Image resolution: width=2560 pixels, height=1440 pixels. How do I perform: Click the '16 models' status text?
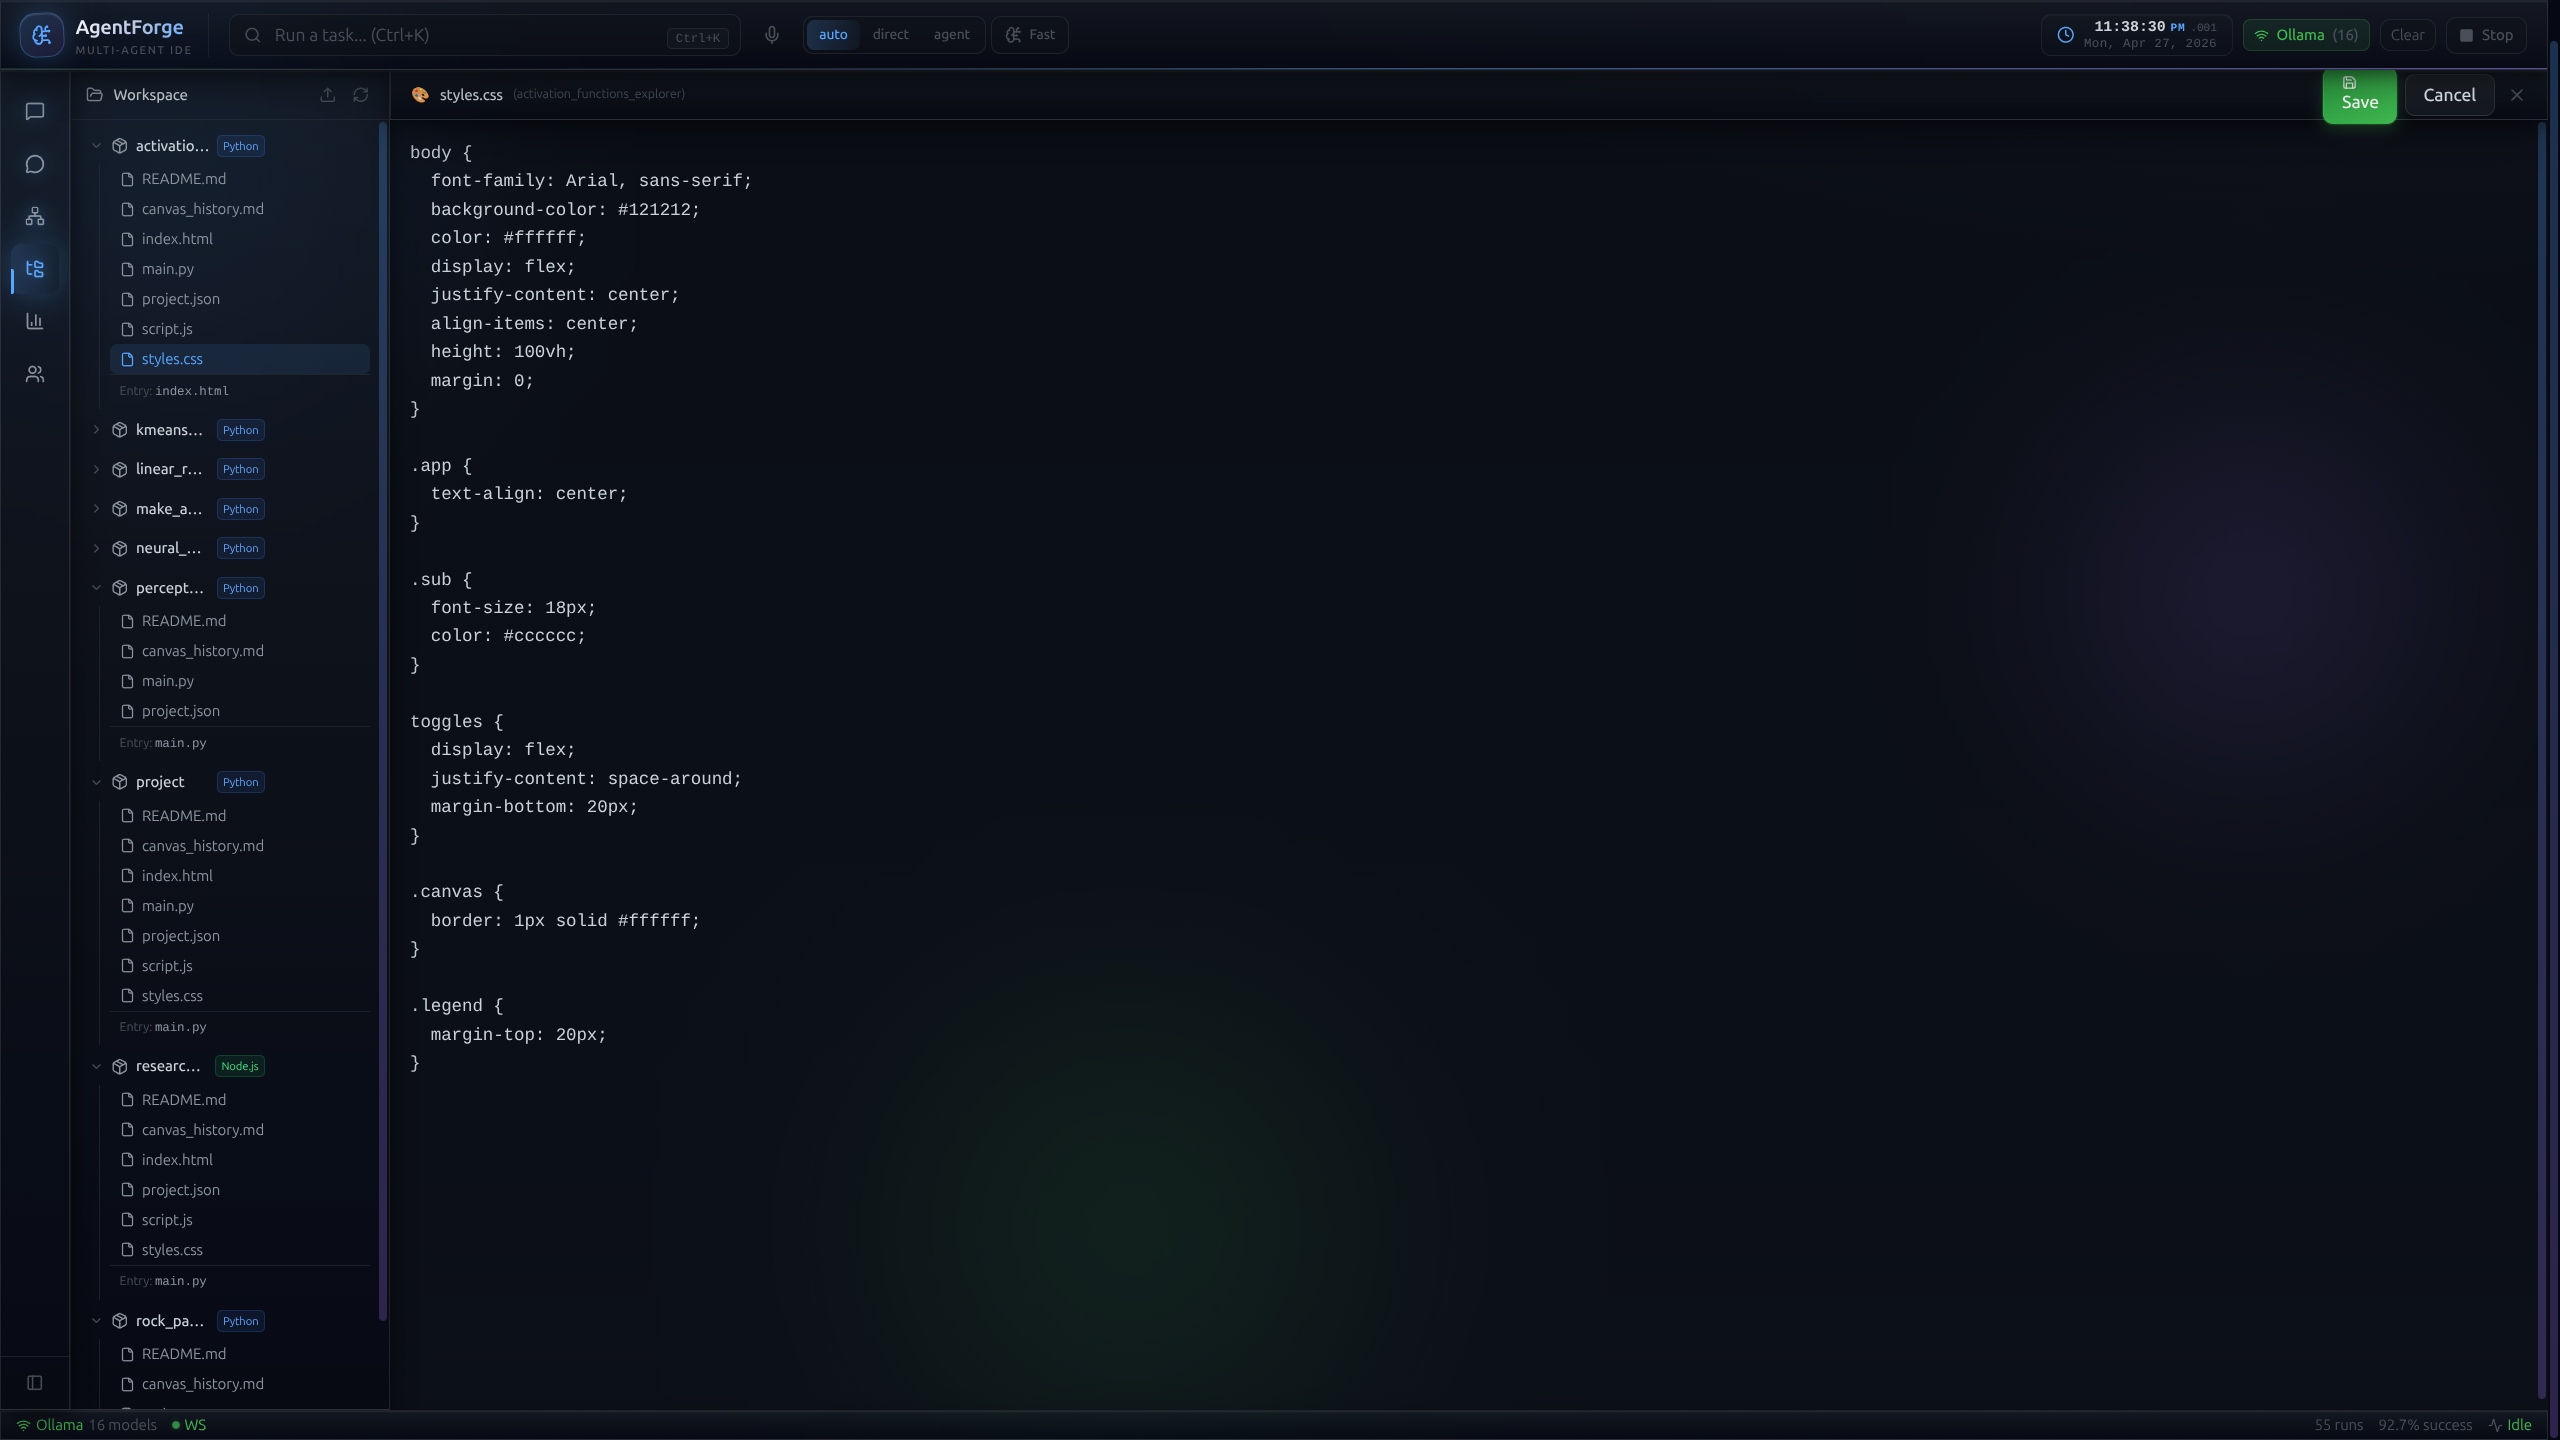pyautogui.click(x=122, y=1425)
